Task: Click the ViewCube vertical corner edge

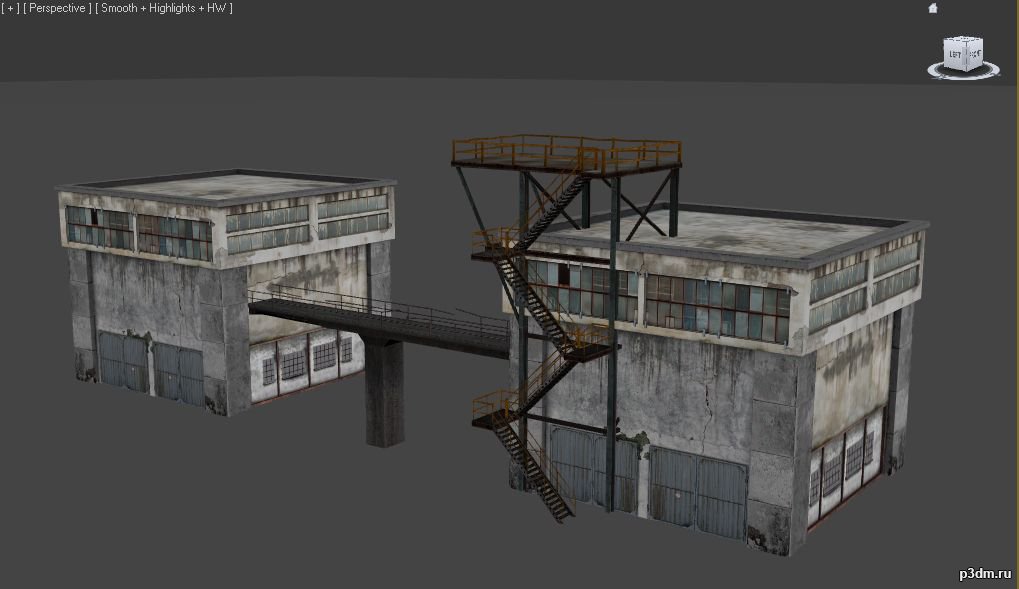Action: 966,57
